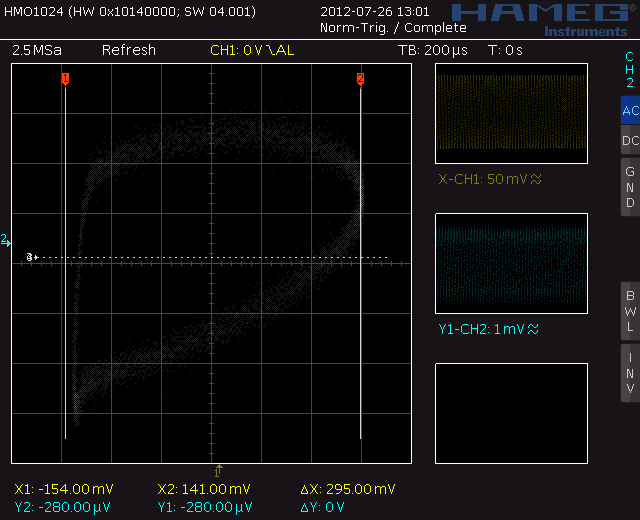This screenshot has width=640, height=520.
Task: Click cursor 2 marker at top of display
Action: tap(360, 78)
